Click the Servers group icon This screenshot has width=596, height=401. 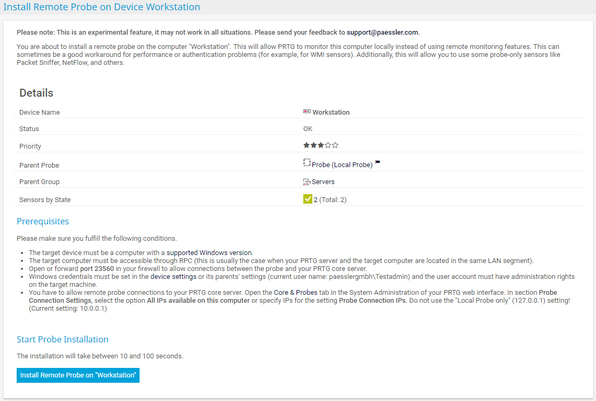pos(307,182)
